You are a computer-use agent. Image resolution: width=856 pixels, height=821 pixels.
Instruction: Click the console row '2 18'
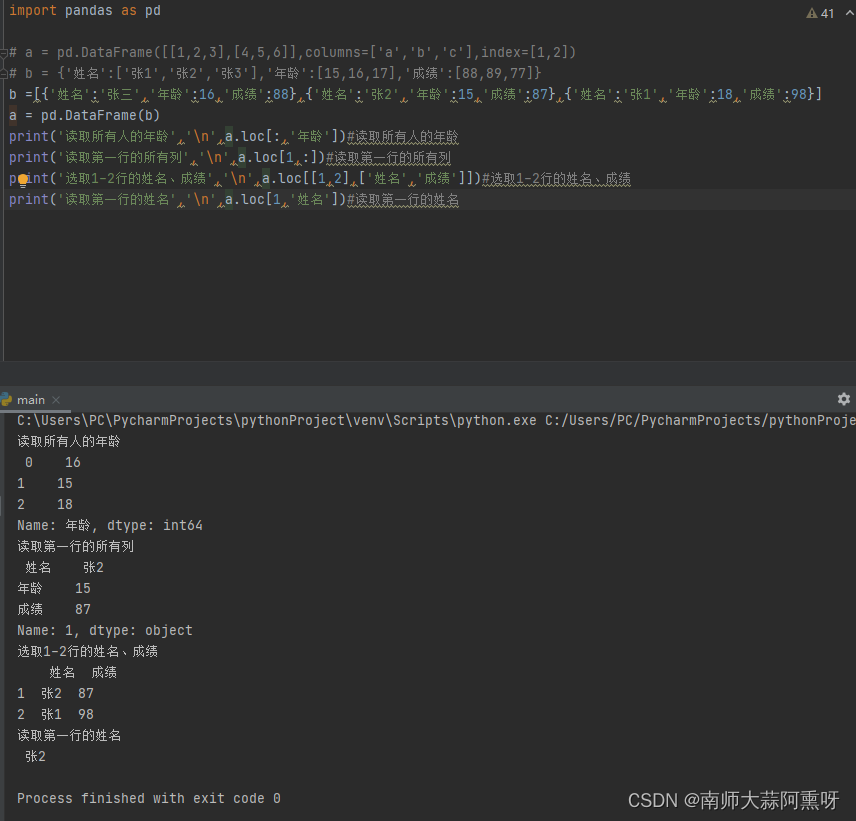click(x=45, y=504)
